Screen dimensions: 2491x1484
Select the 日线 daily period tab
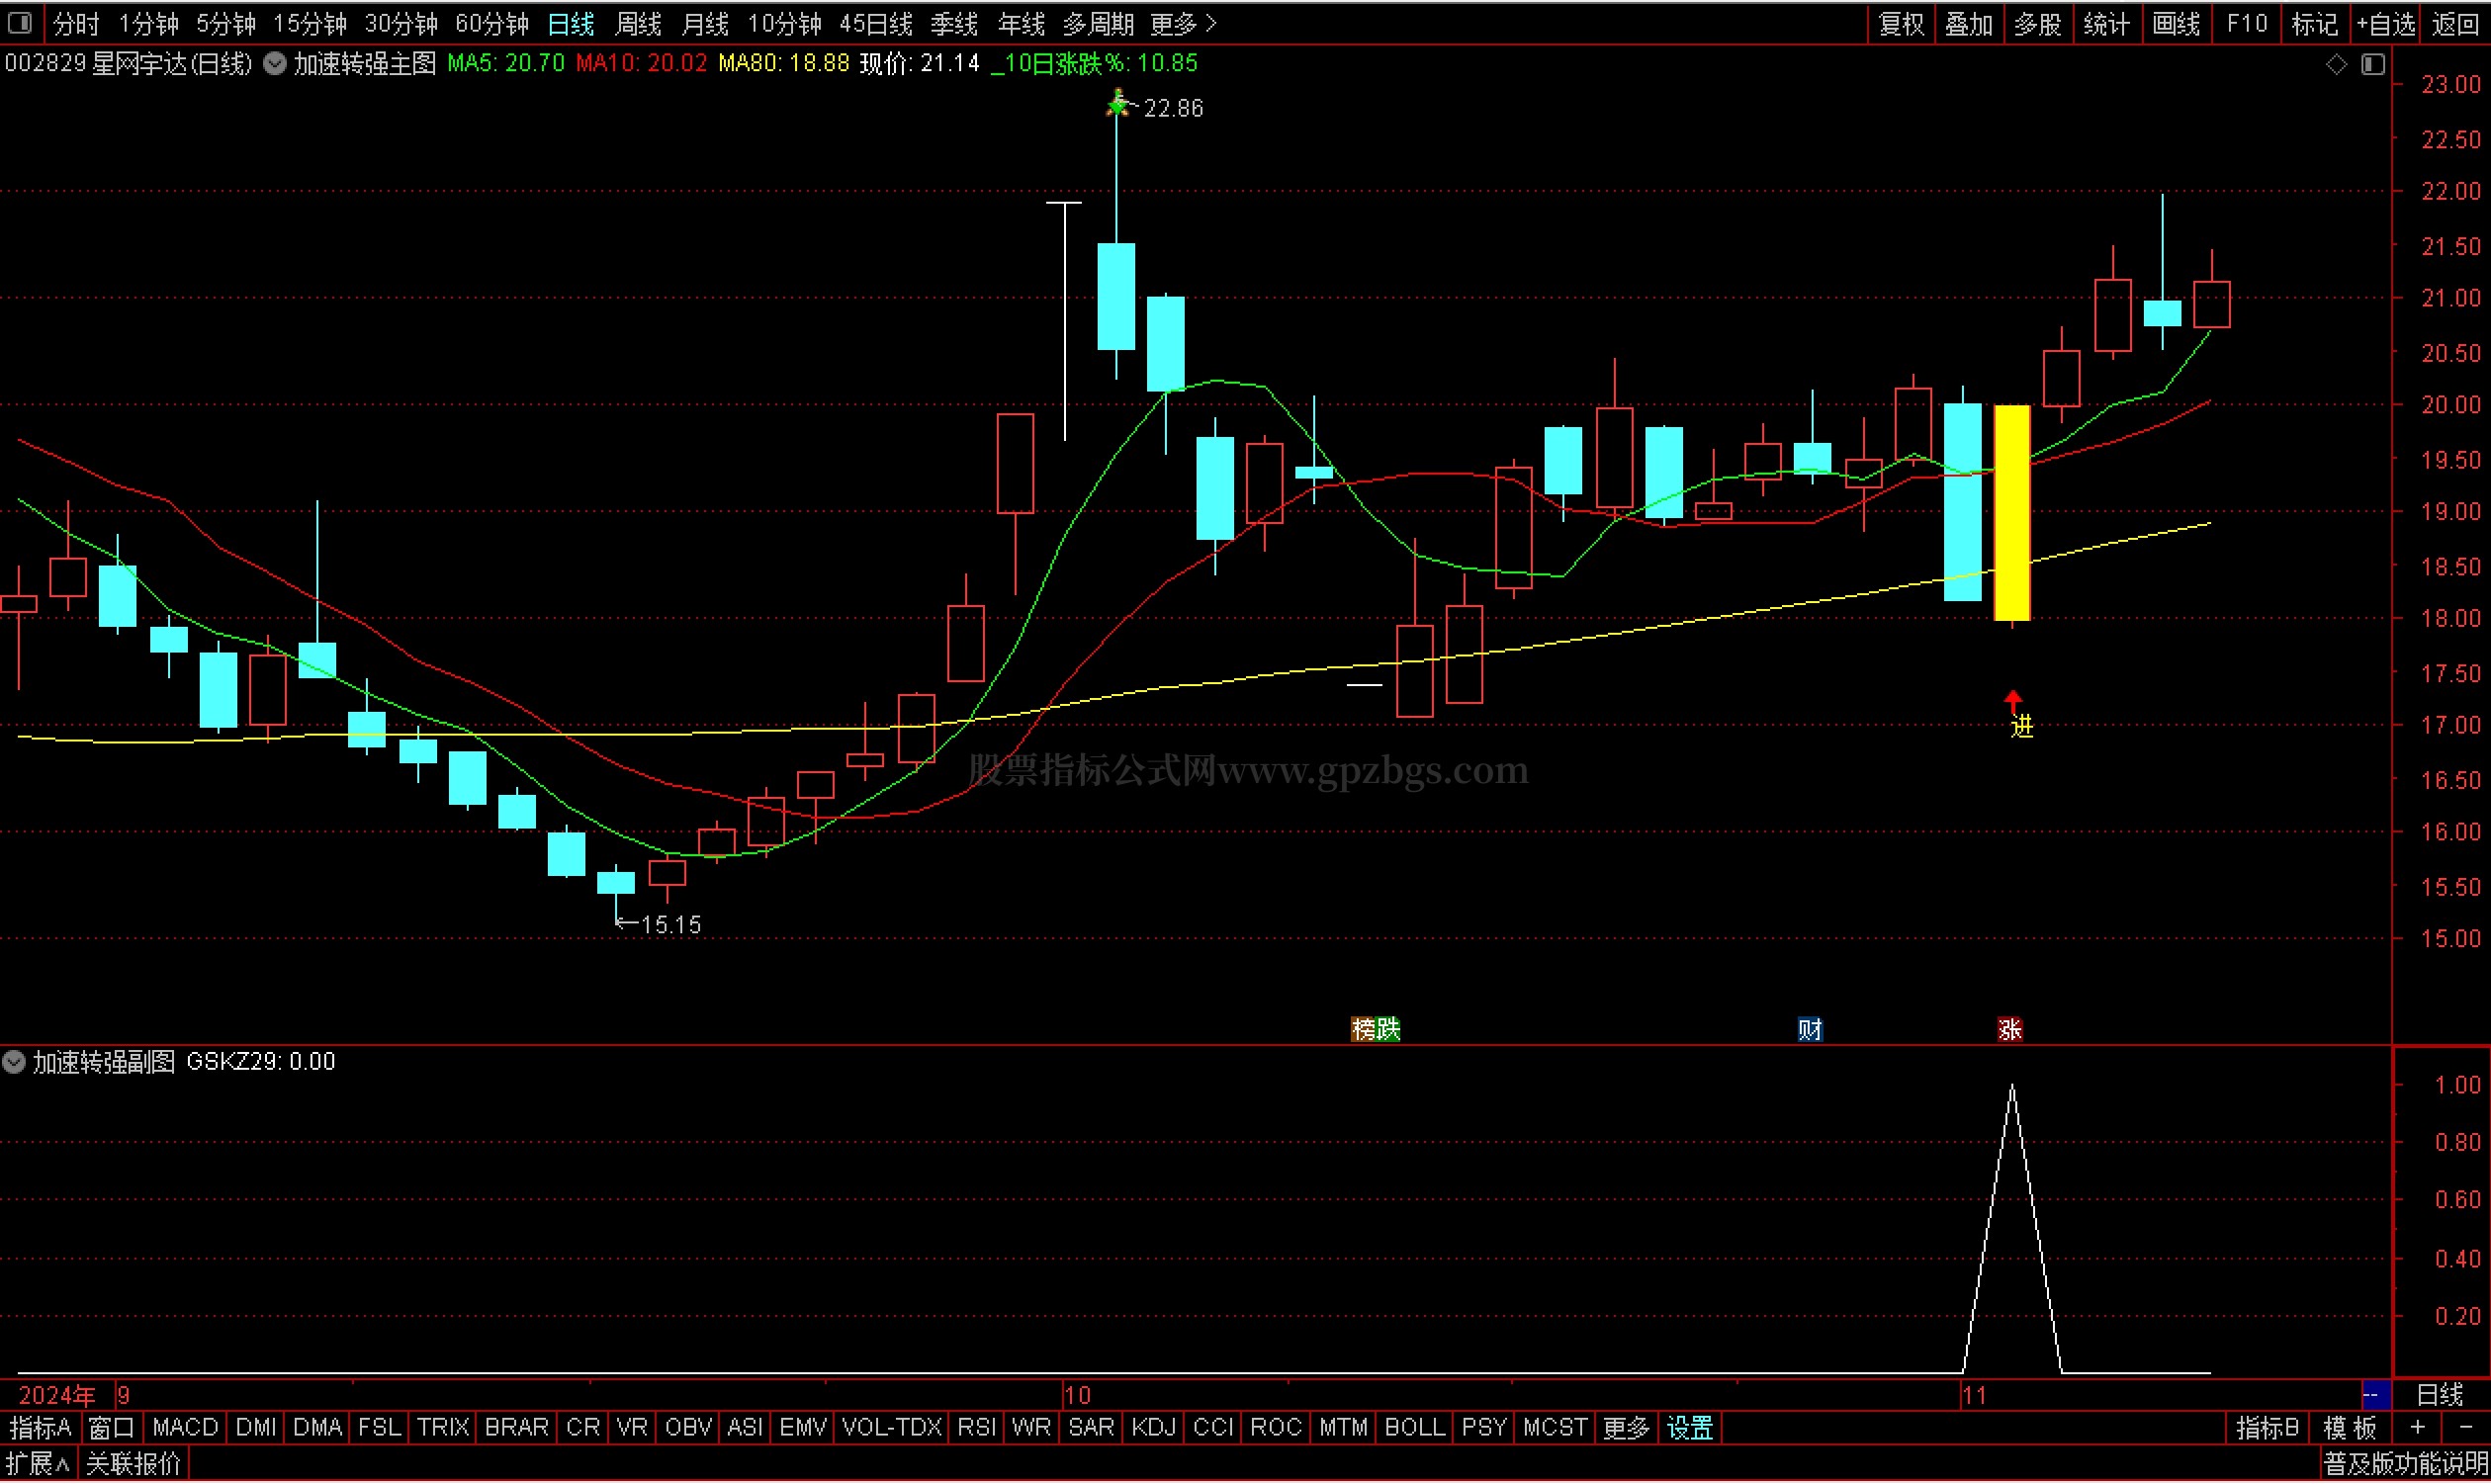tap(571, 23)
